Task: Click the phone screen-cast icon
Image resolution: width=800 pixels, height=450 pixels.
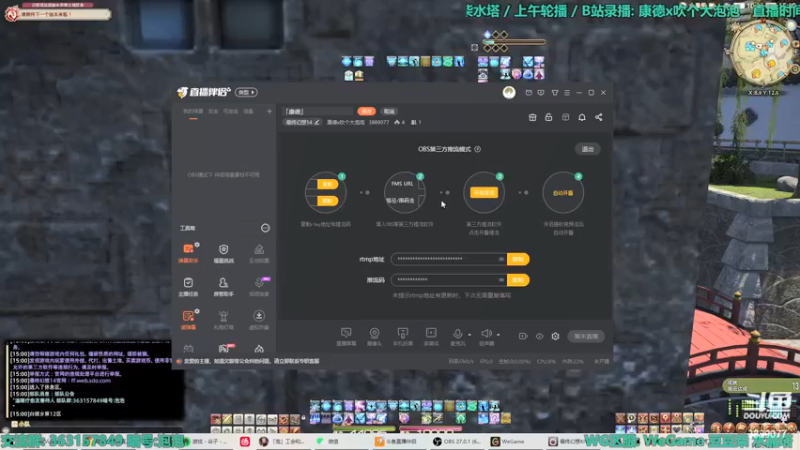Action: click(x=403, y=337)
